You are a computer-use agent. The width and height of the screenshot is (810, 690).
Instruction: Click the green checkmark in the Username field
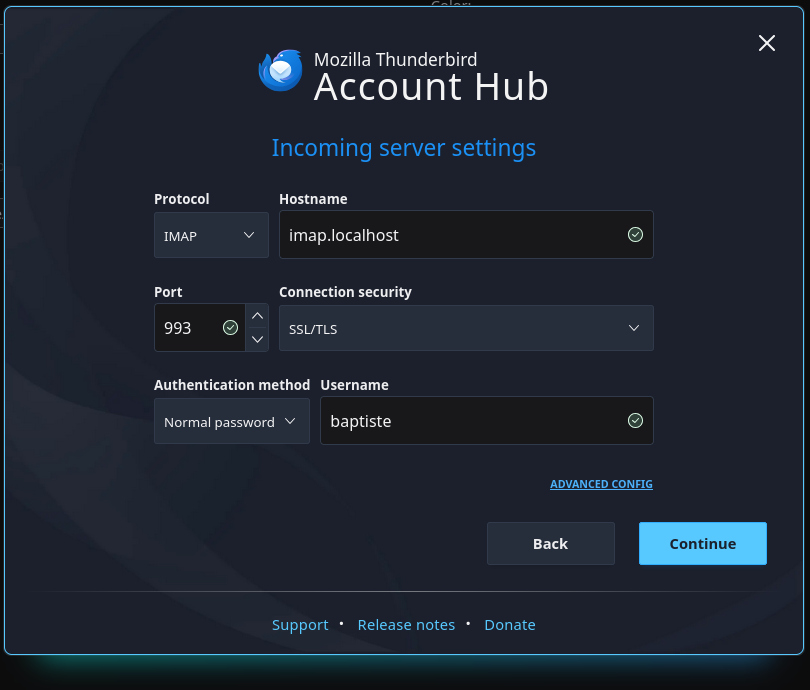[x=635, y=420]
